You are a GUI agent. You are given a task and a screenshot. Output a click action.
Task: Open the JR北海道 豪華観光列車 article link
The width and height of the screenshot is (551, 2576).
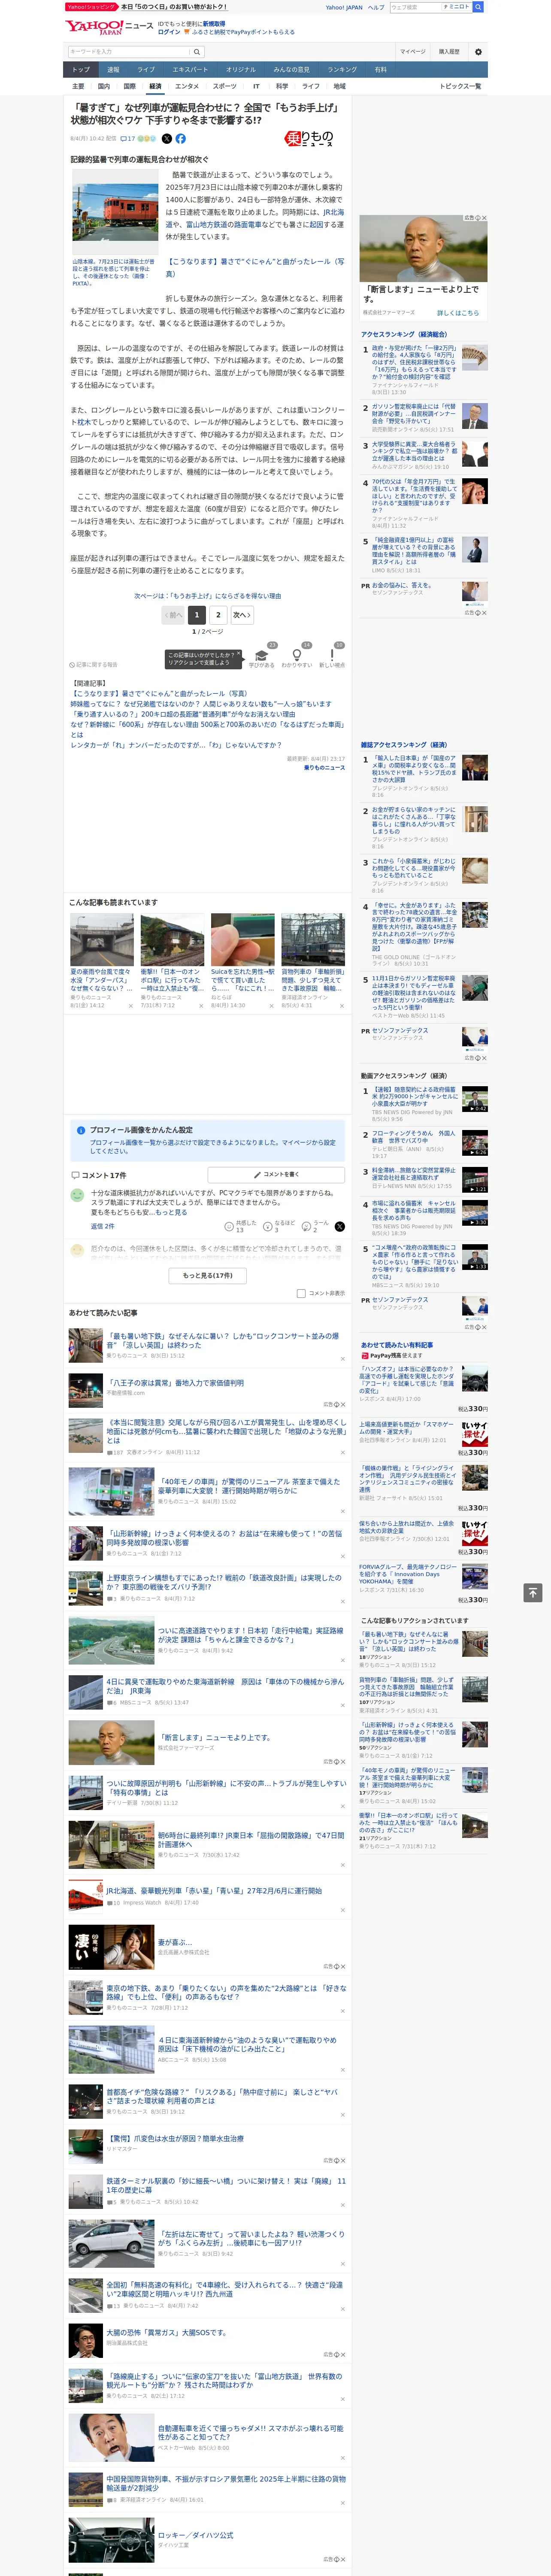point(214,1891)
